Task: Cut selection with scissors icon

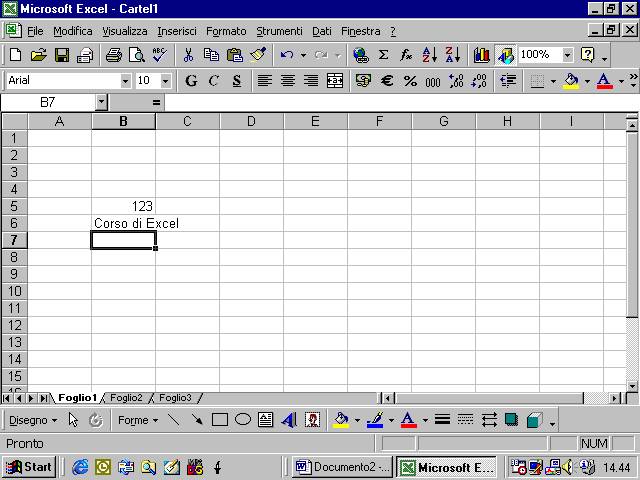Action: click(x=188, y=55)
